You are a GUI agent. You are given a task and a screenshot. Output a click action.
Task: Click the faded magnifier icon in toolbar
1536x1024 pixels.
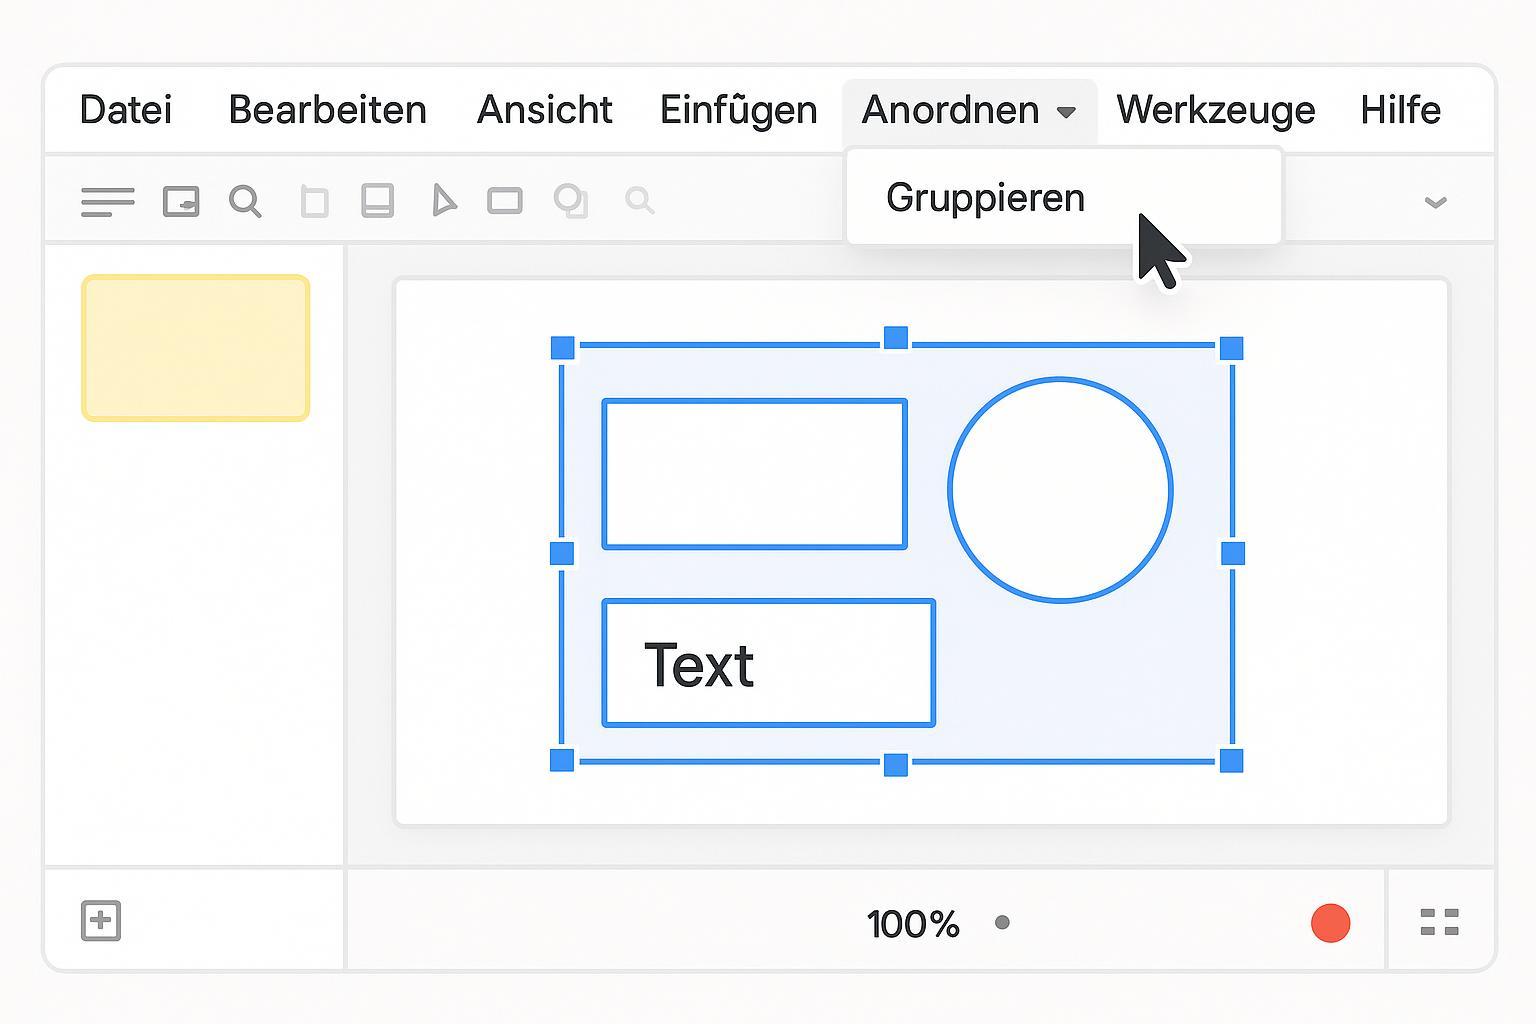(x=640, y=201)
